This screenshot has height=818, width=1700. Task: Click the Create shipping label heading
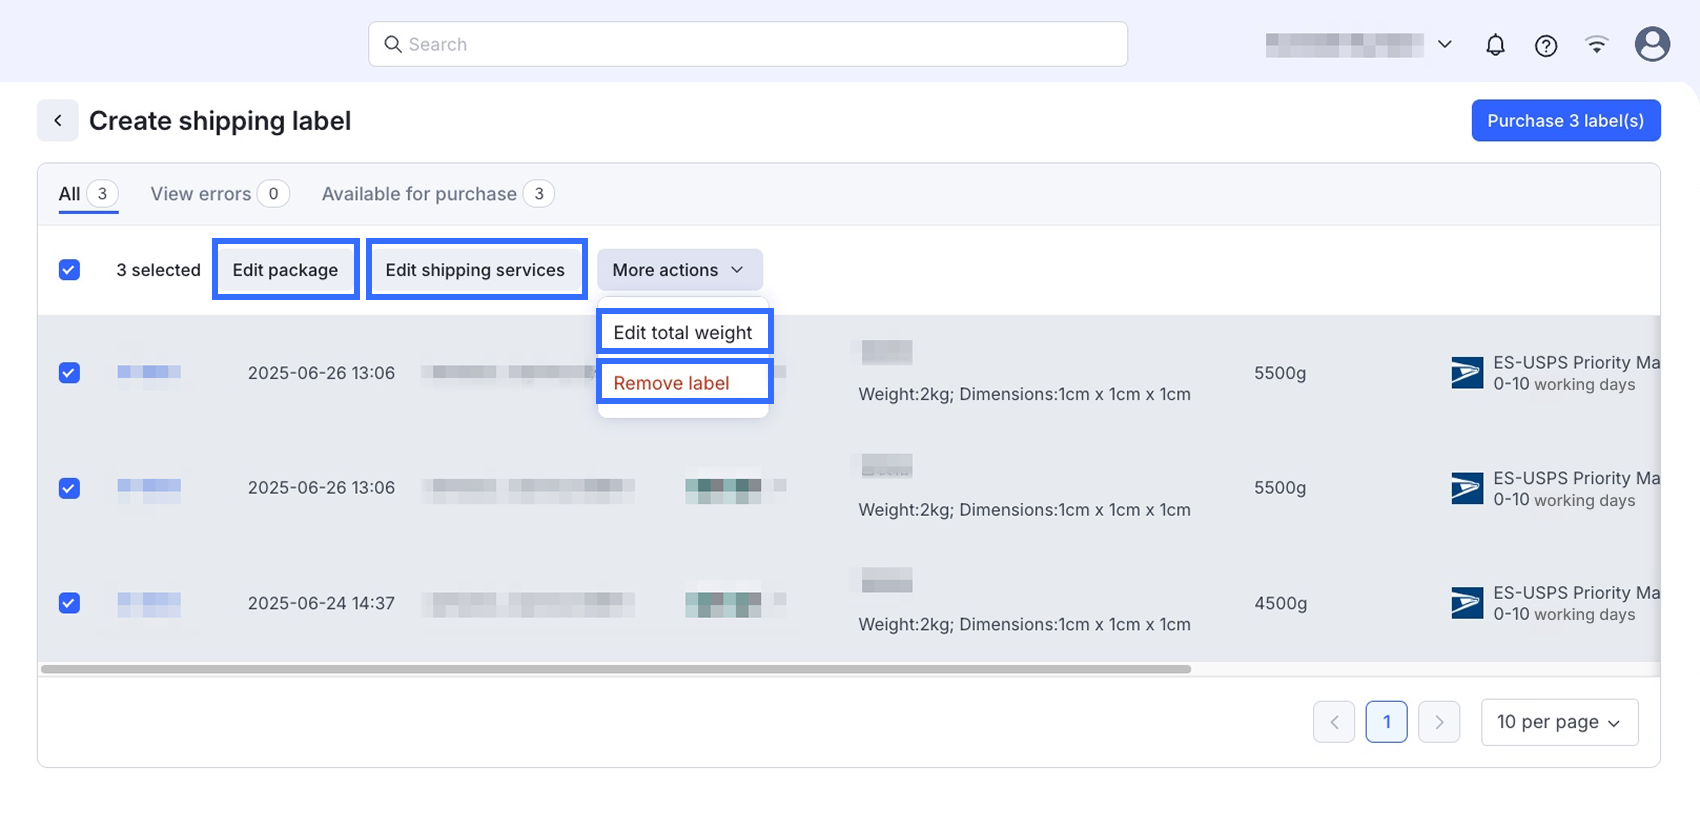(x=220, y=121)
